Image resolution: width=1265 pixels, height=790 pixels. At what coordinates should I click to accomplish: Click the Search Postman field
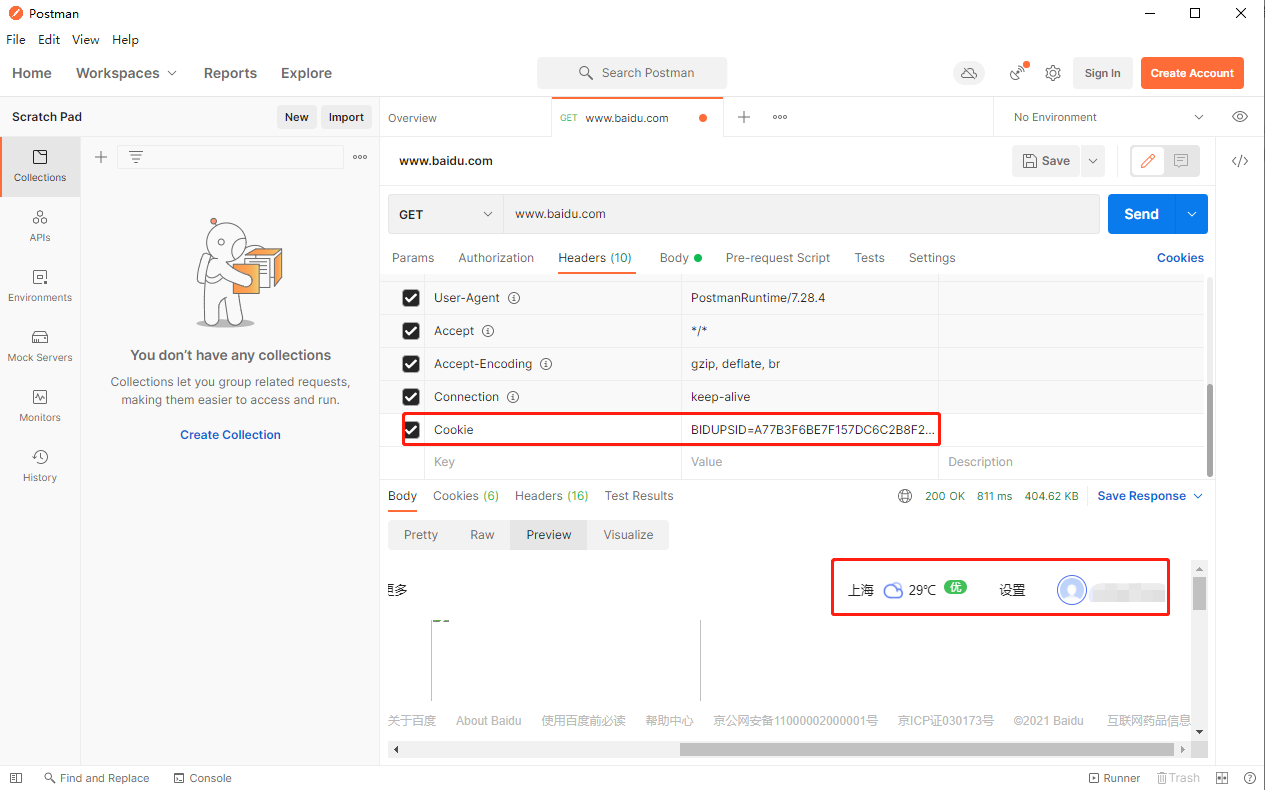point(632,73)
